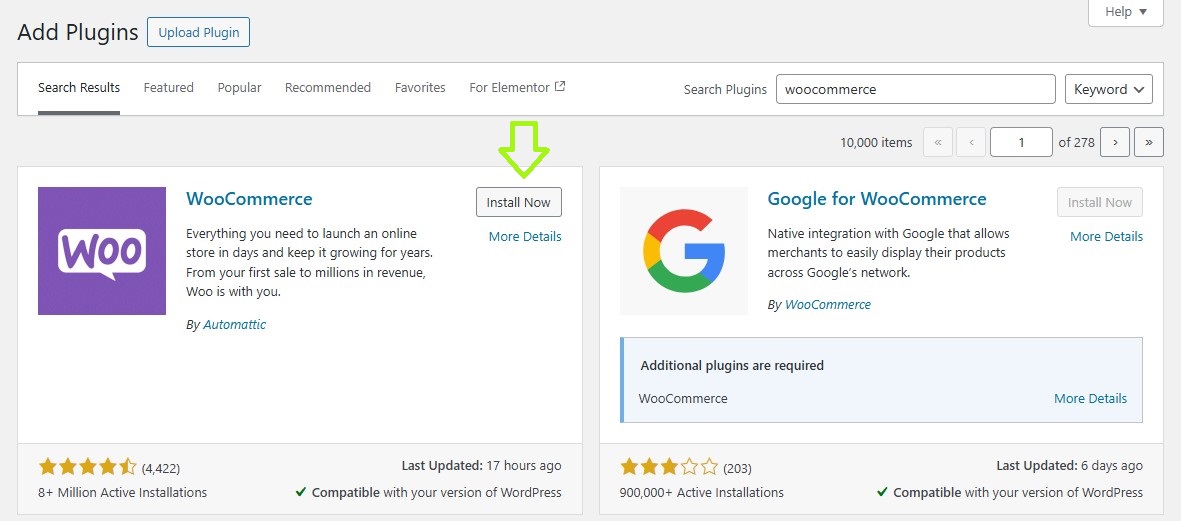
Task: Click the (203) ratings count
Action: click(737, 468)
